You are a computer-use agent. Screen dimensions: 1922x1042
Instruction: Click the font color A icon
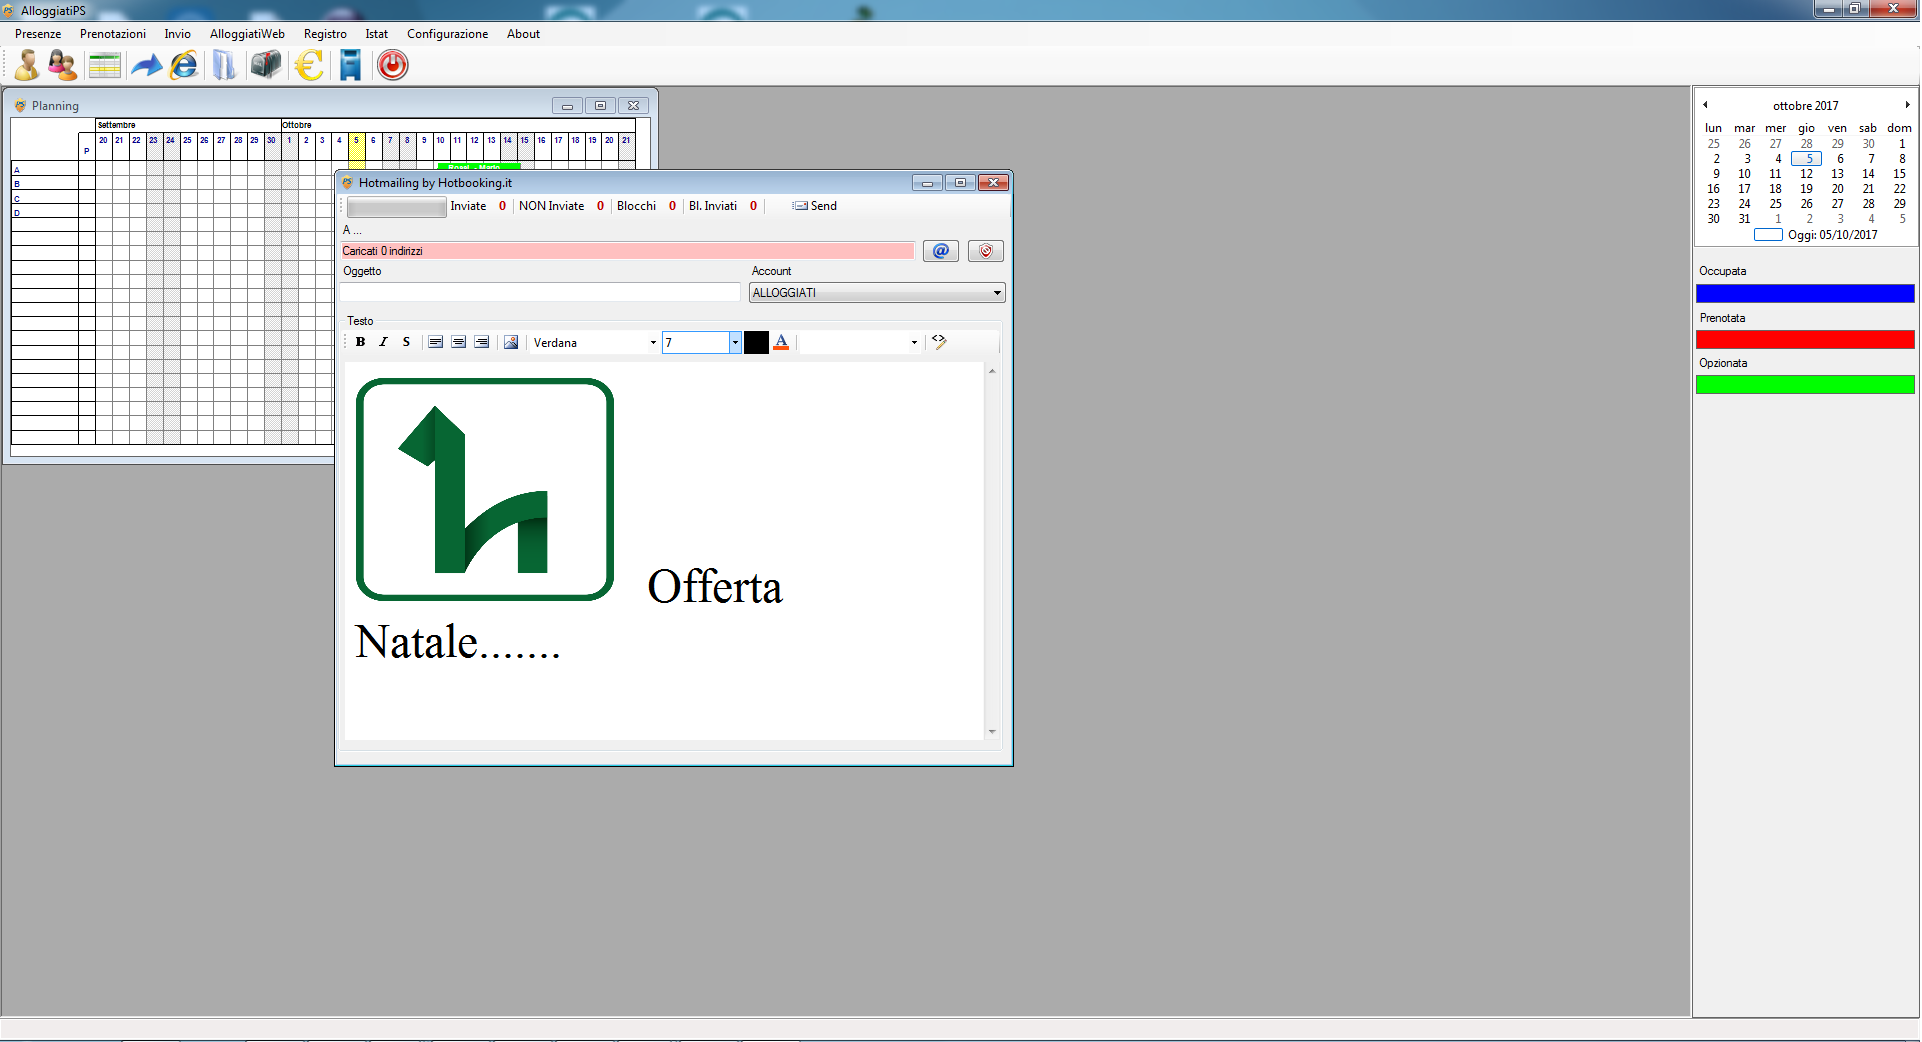pos(781,342)
